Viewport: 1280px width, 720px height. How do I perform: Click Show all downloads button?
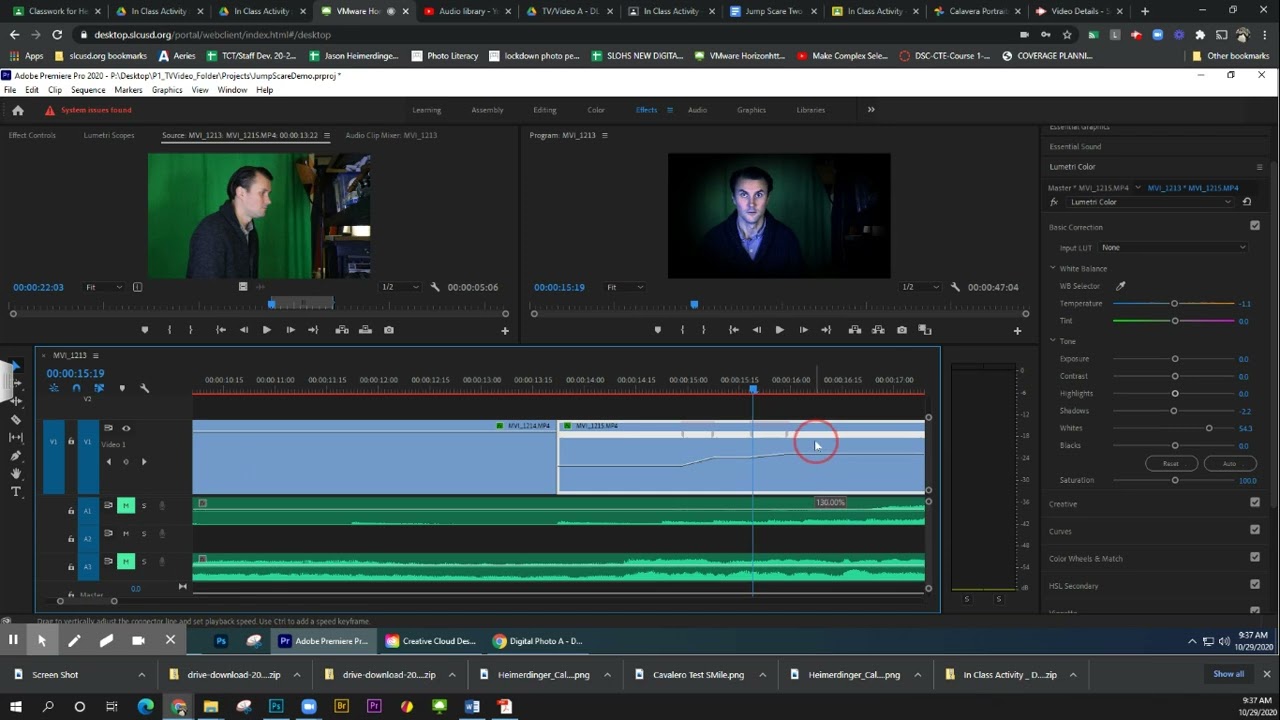[x=1229, y=674]
